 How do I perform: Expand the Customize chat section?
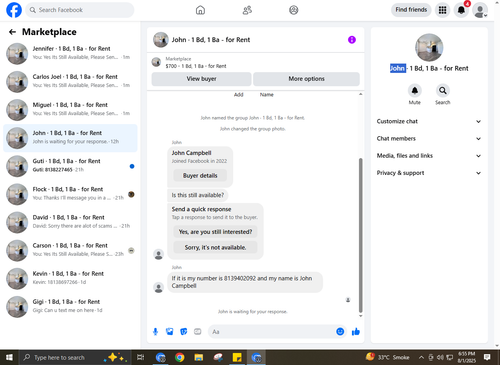coord(429,121)
